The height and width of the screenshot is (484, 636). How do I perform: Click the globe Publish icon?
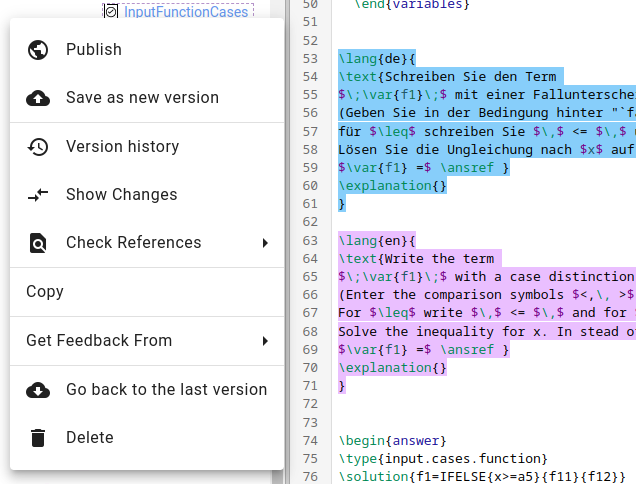point(38,50)
